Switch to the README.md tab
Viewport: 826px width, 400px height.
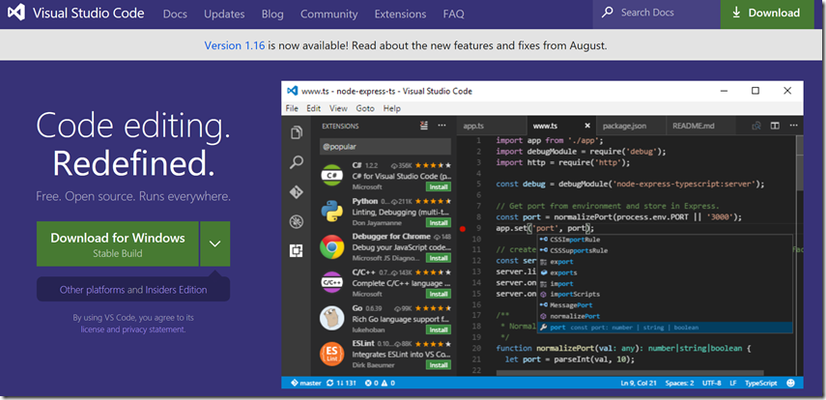700,126
